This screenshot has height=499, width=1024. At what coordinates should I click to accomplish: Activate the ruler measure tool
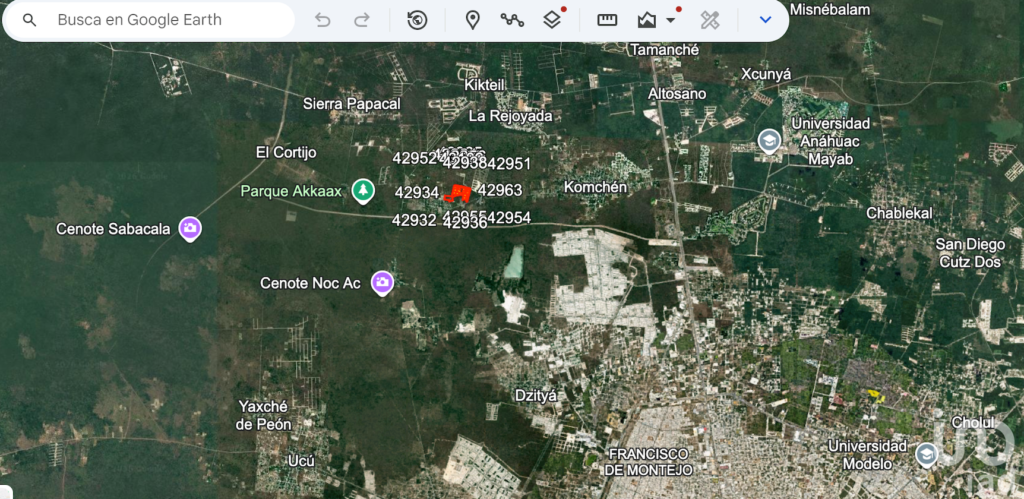pyautogui.click(x=607, y=20)
